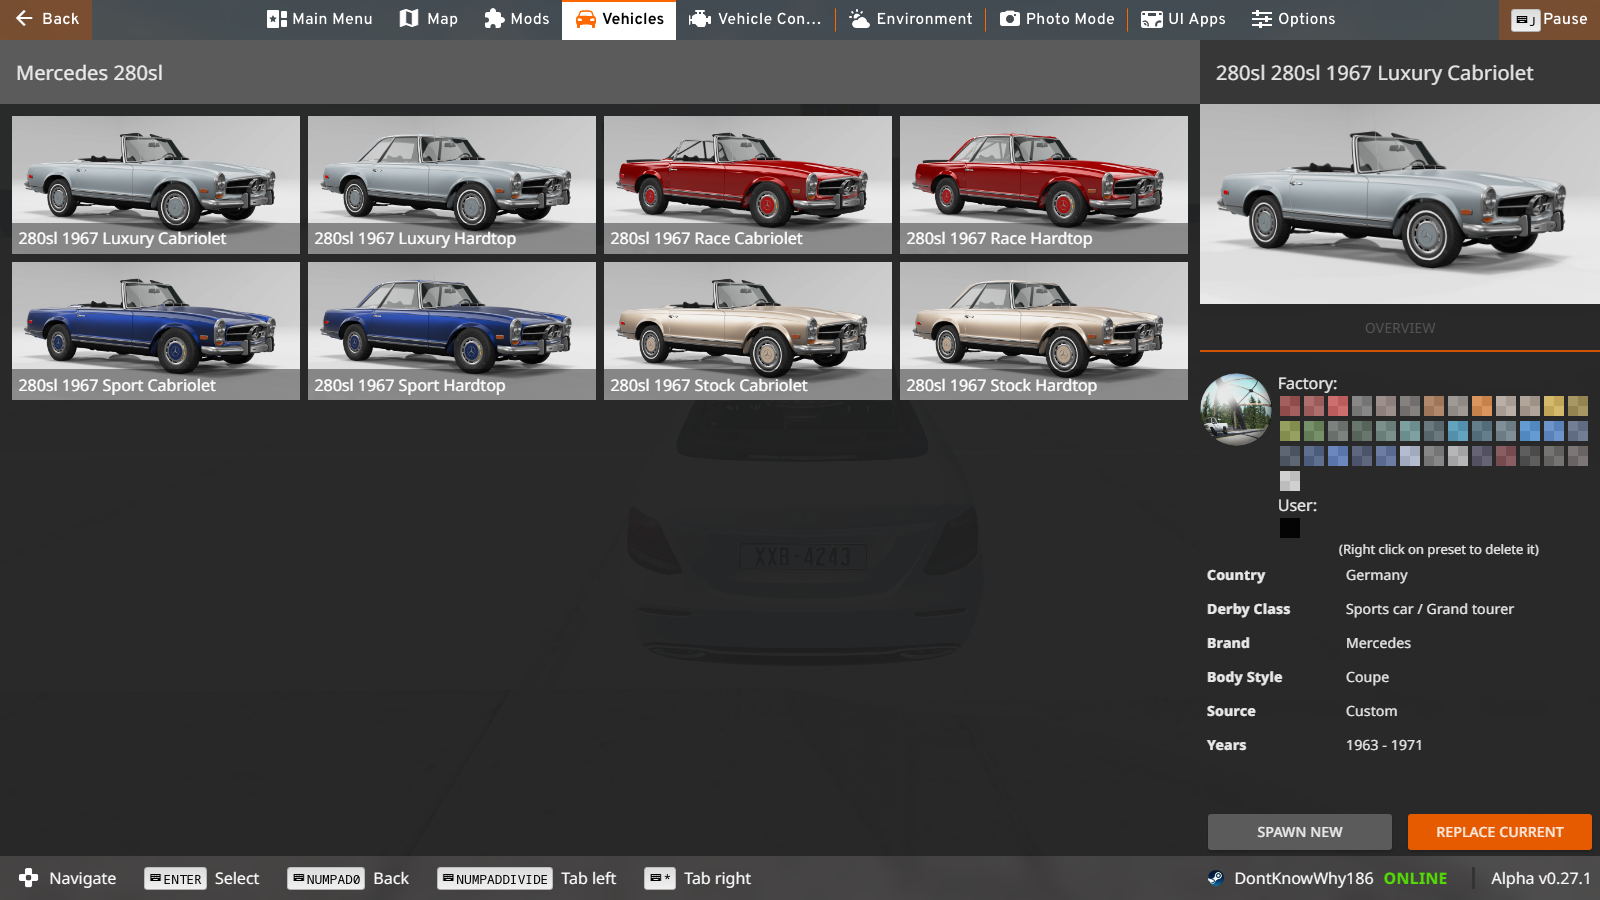This screenshot has height=900, width=1600.
Task: Open the Main Menu
Action: tap(320, 19)
